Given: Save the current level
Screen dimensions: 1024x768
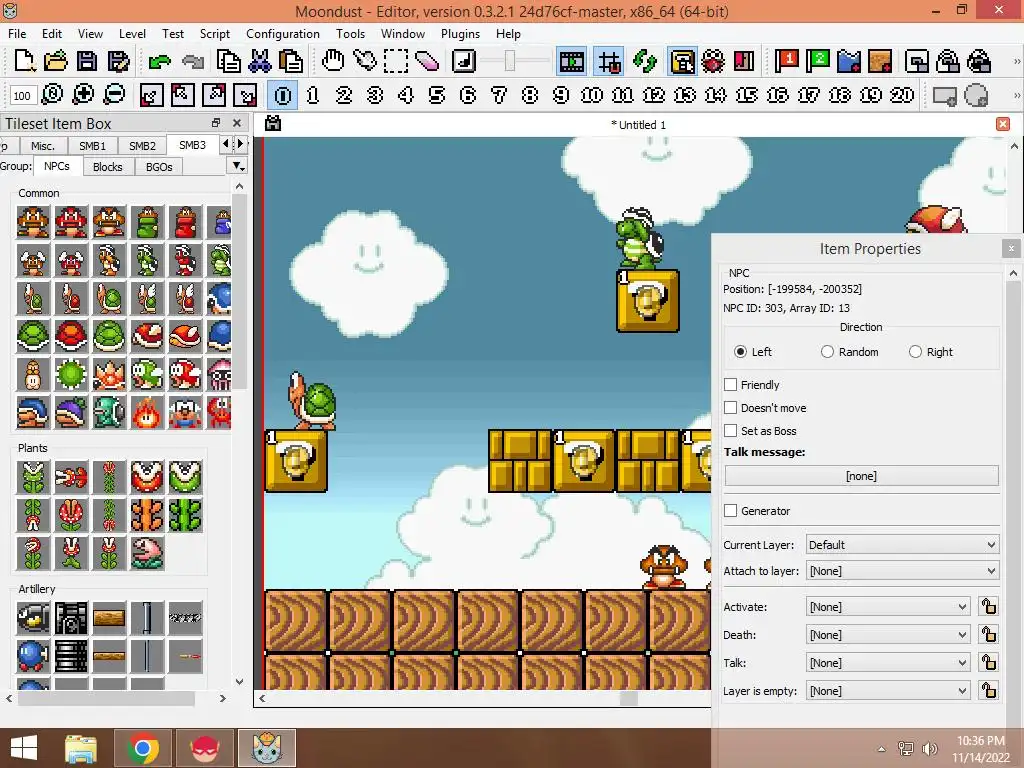Looking at the screenshot, I should [86, 61].
